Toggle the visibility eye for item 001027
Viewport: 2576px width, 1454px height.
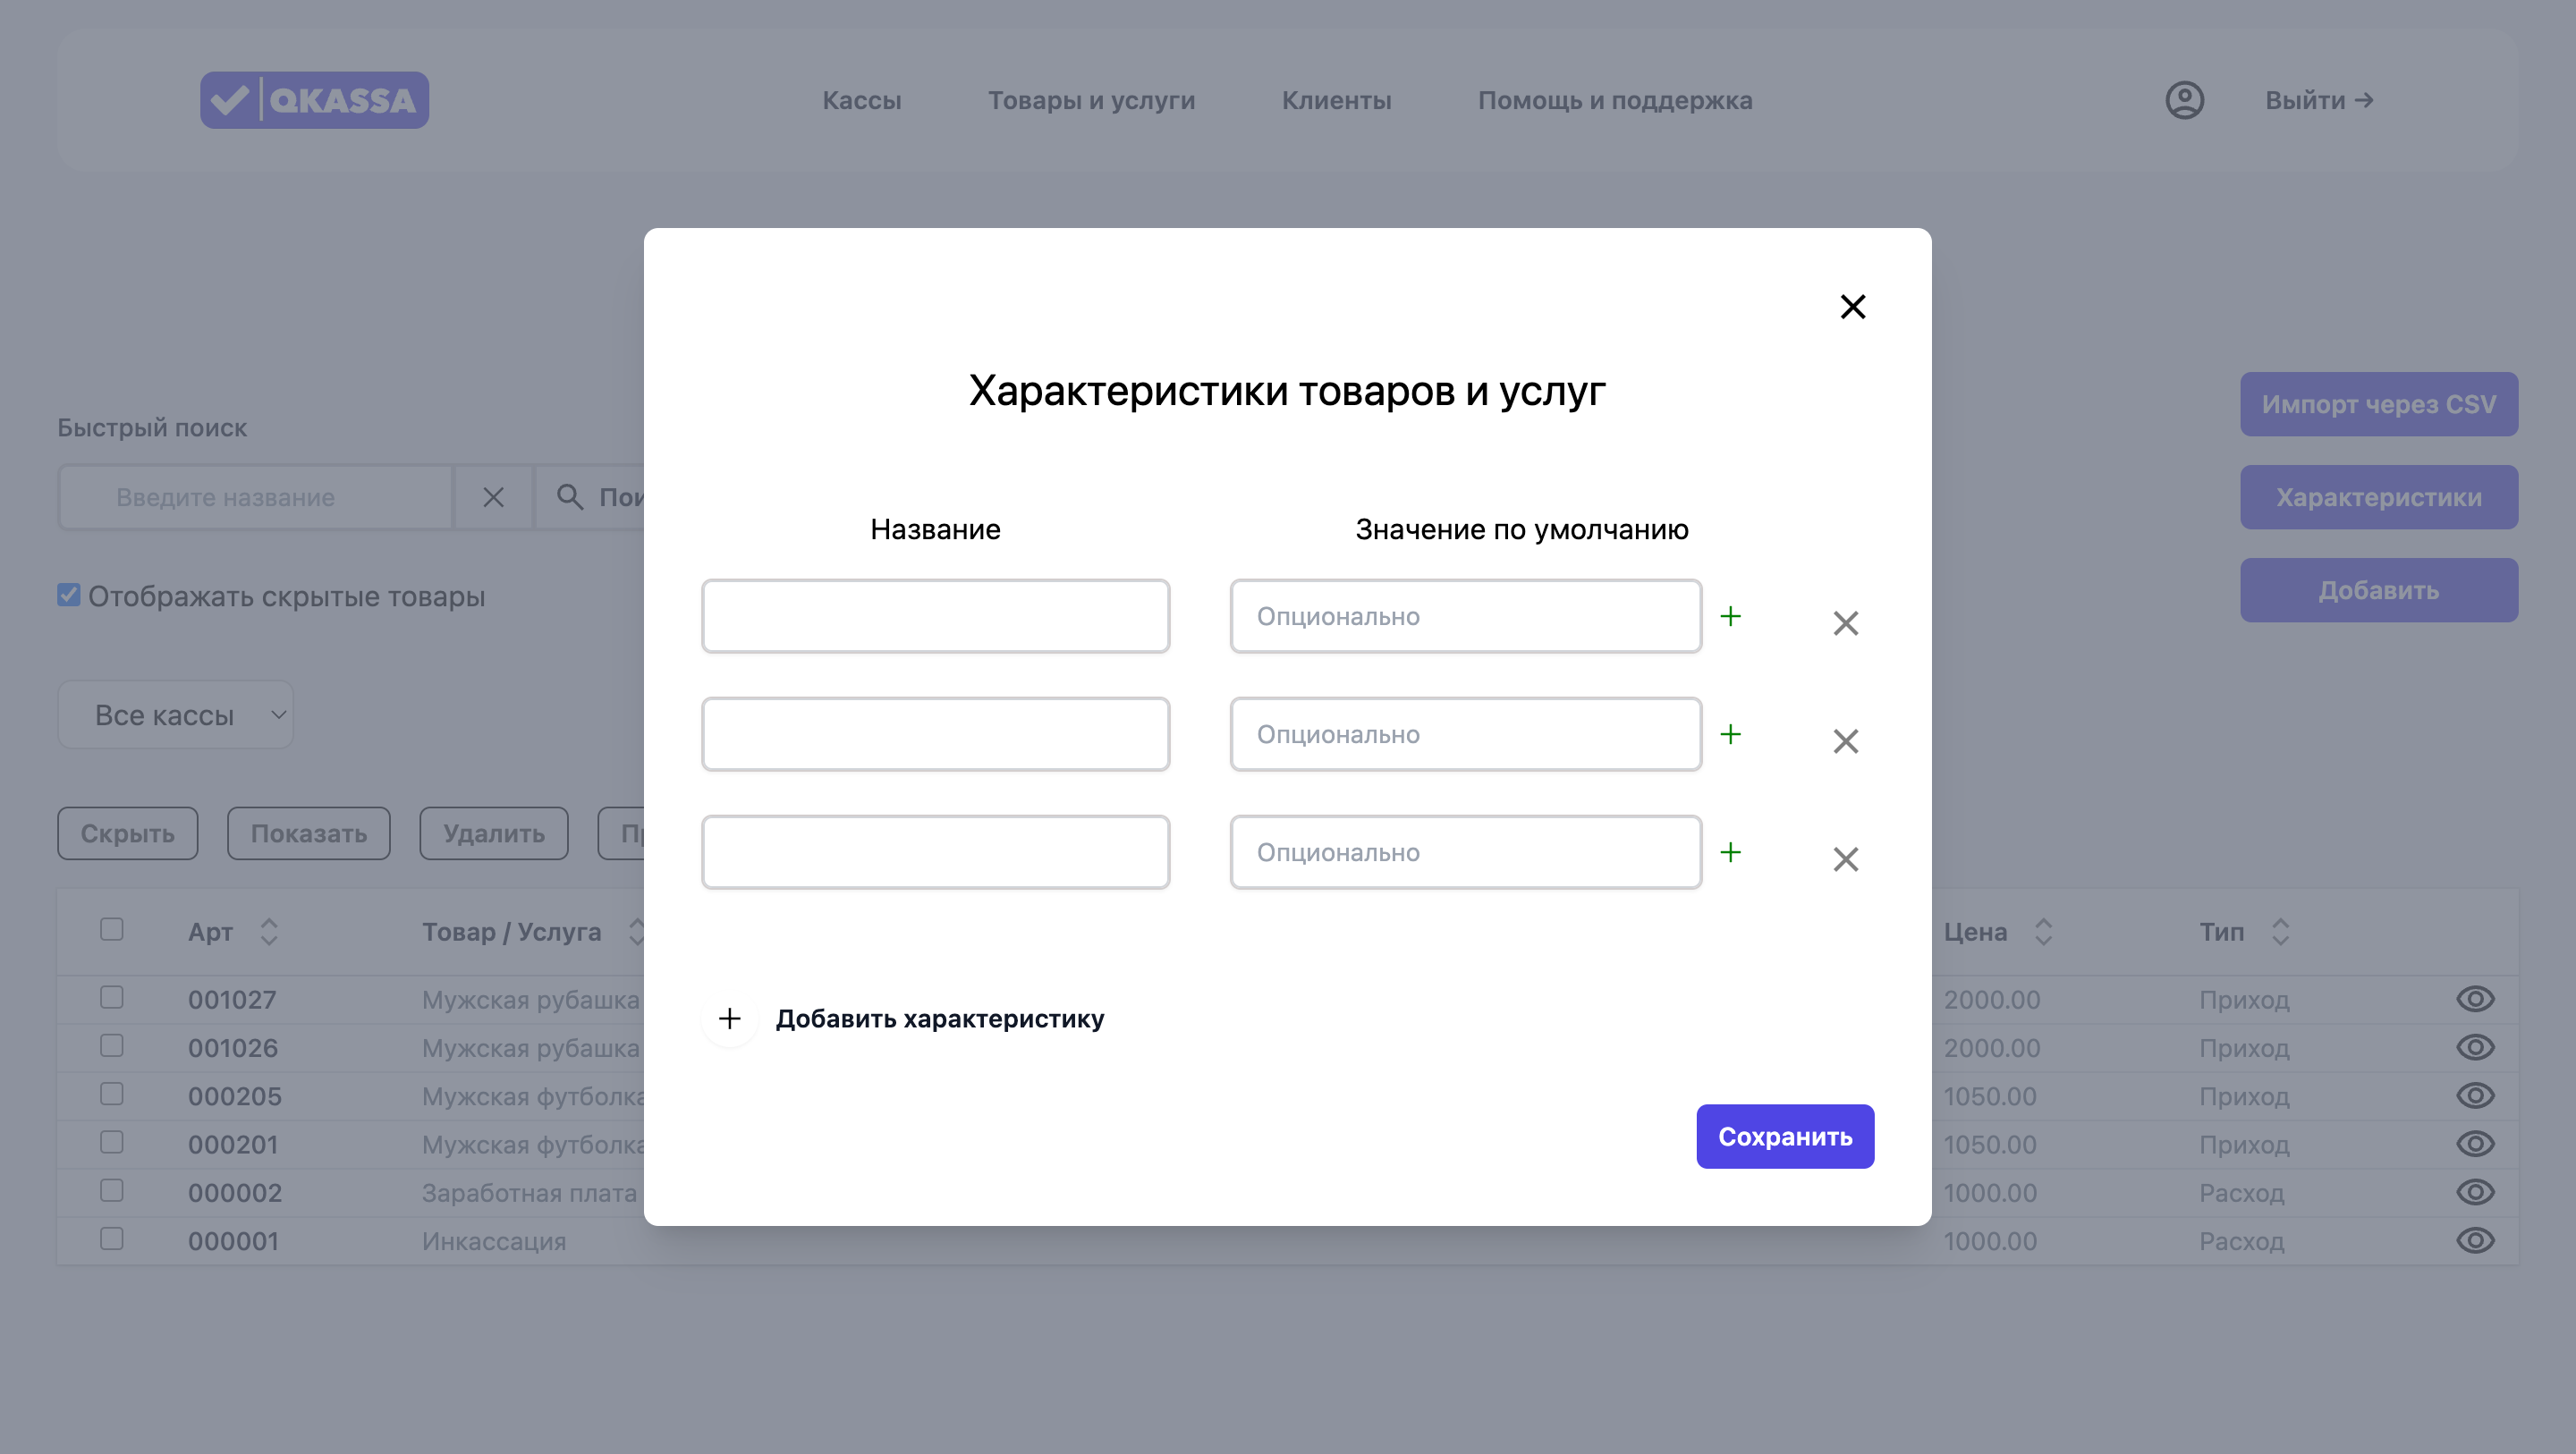click(x=2475, y=999)
